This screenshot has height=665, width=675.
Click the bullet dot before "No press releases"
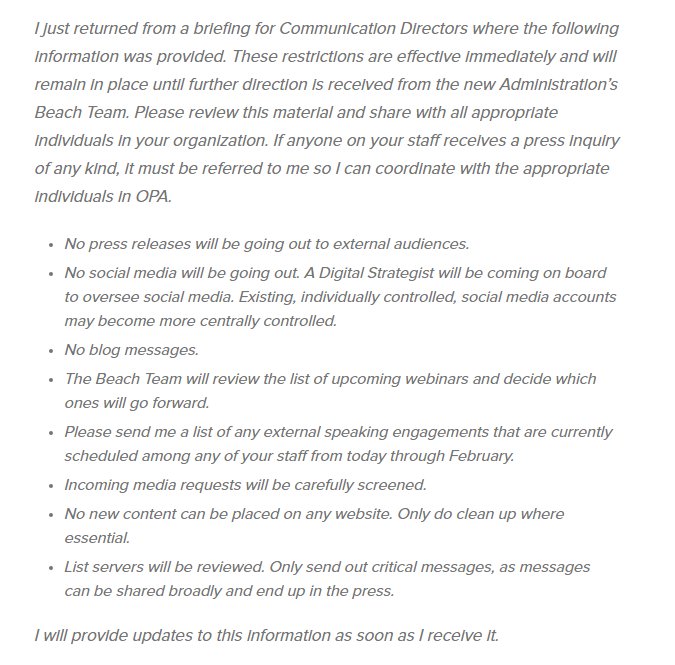click(x=51, y=244)
